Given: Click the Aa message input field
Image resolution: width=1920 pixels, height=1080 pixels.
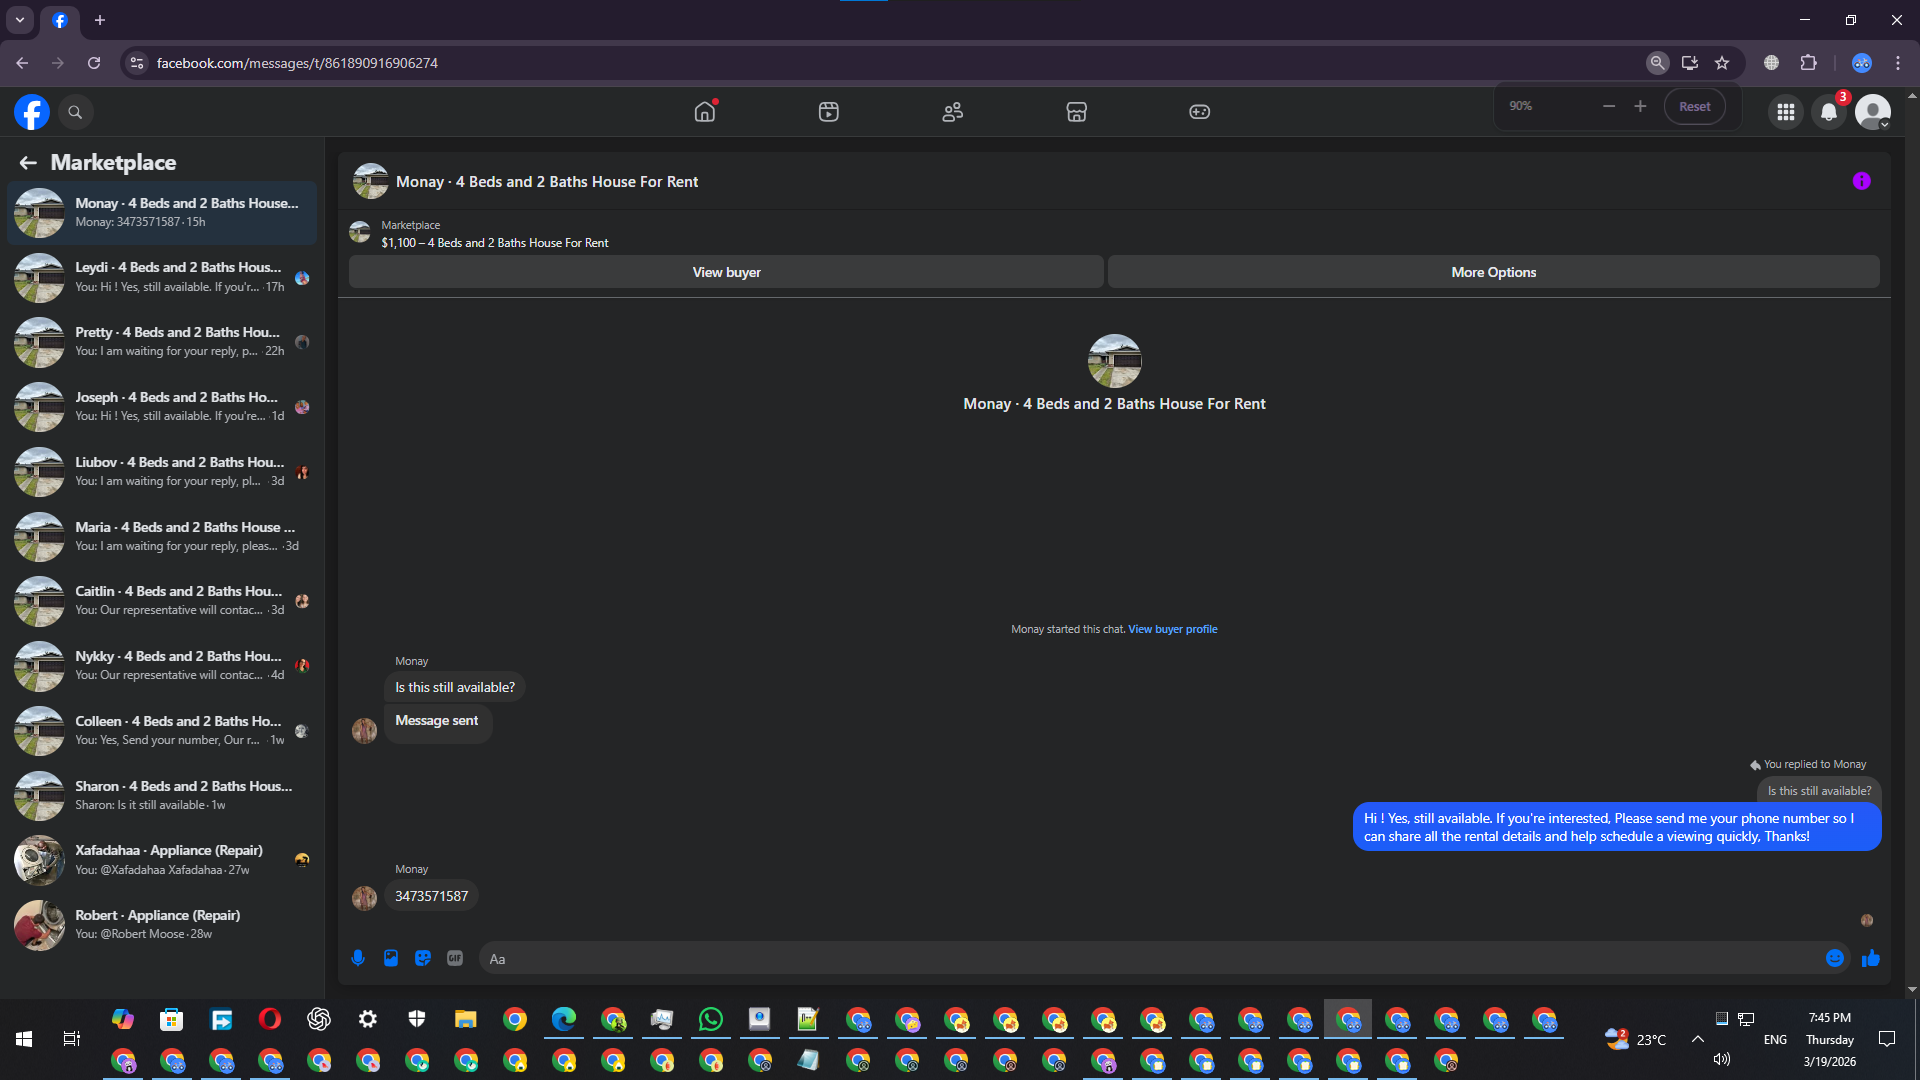Looking at the screenshot, I should click(1150, 958).
